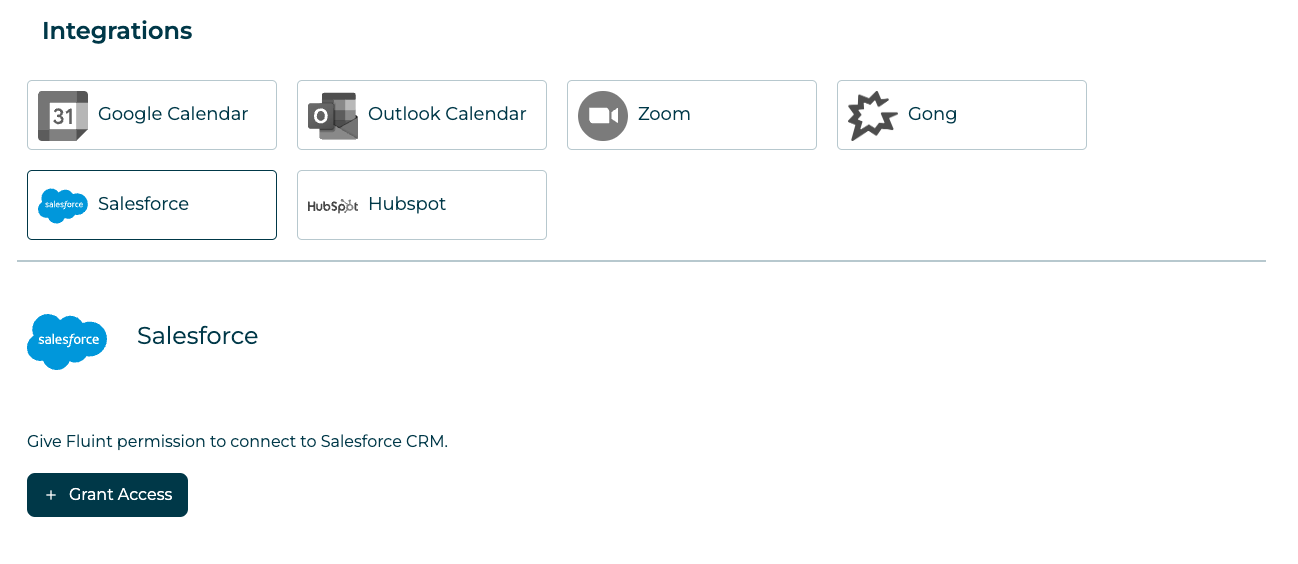Choose the Gong starburst icon
Image resolution: width=1298 pixels, height=564 pixels.
872,116
